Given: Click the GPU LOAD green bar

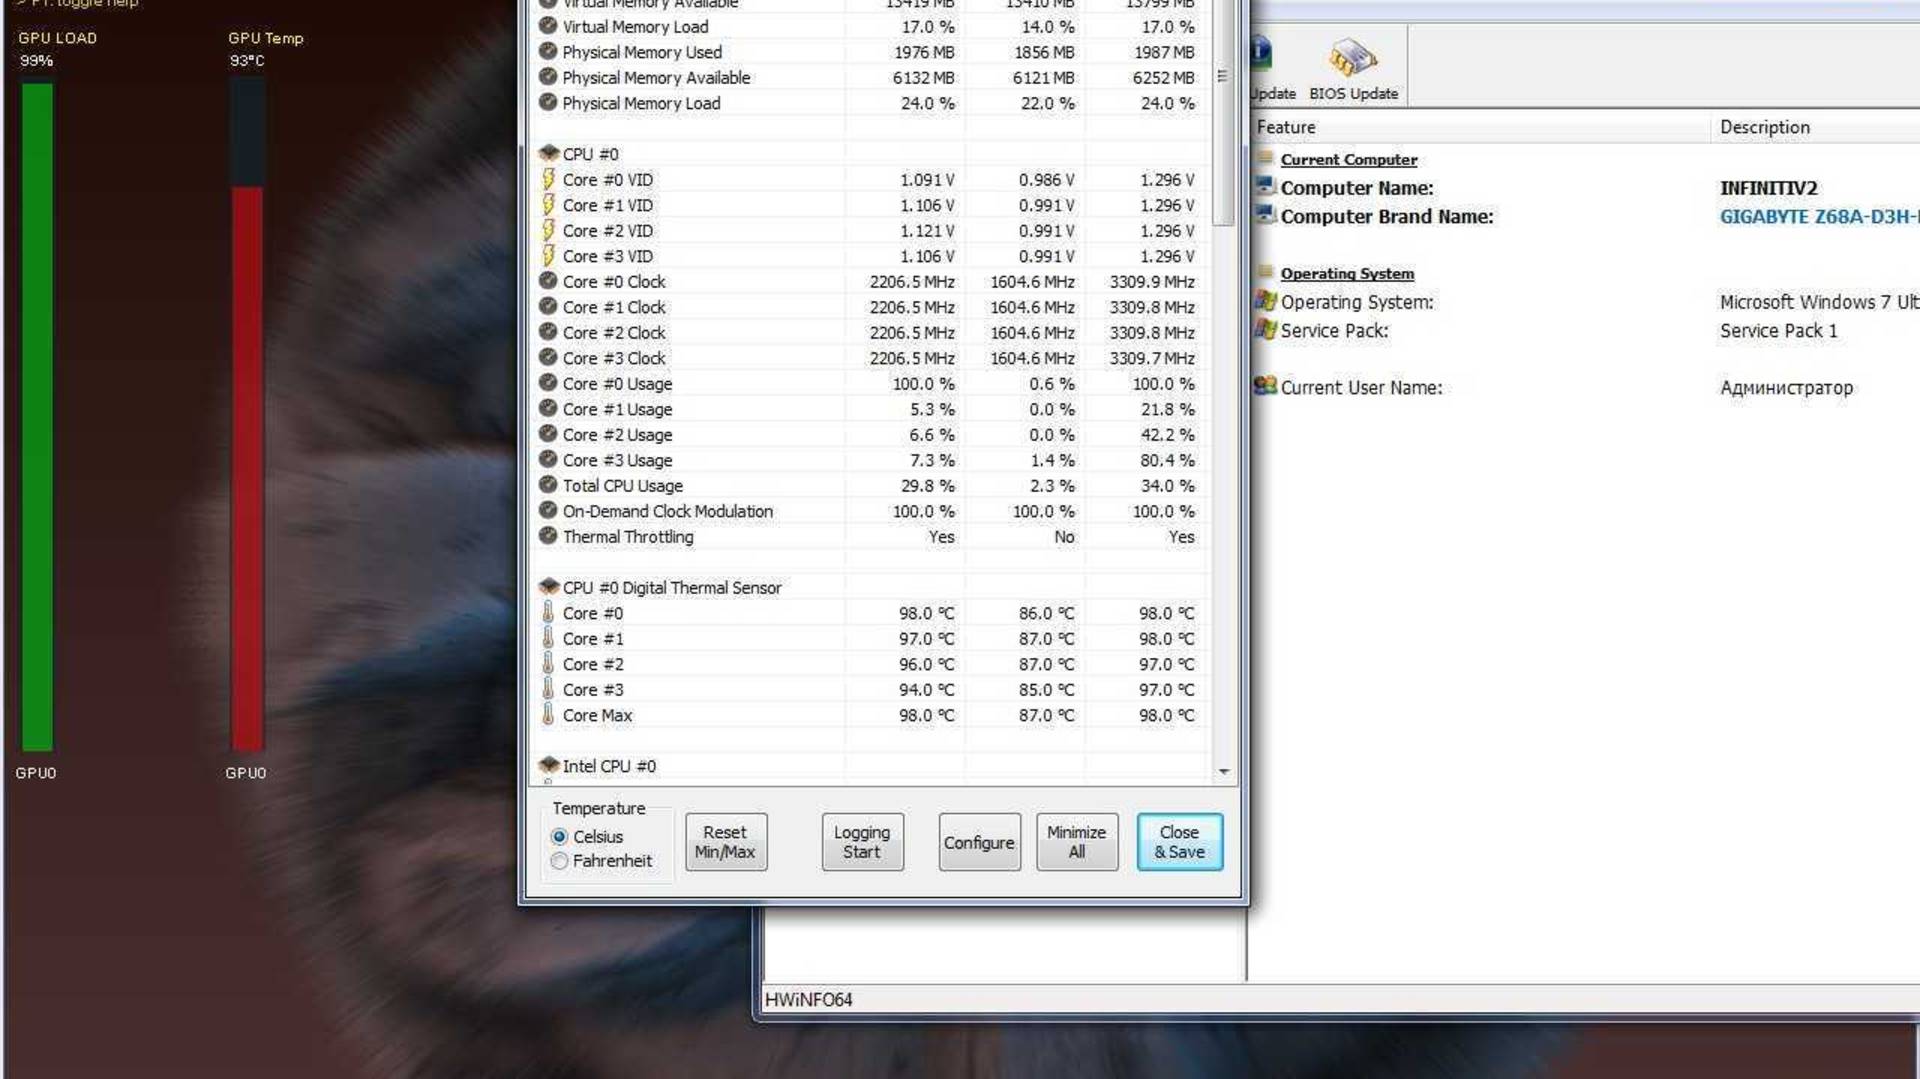Looking at the screenshot, I should pyautogui.click(x=37, y=416).
